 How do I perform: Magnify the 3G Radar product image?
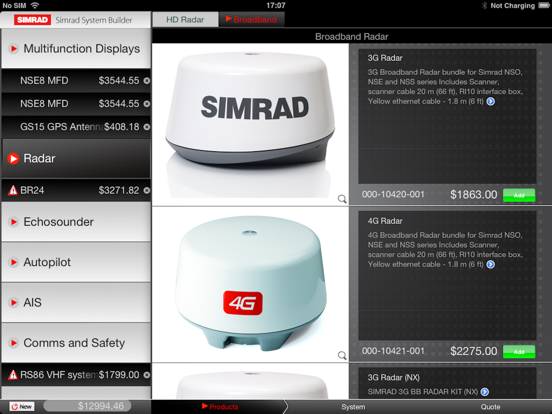click(x=342, y=199)
